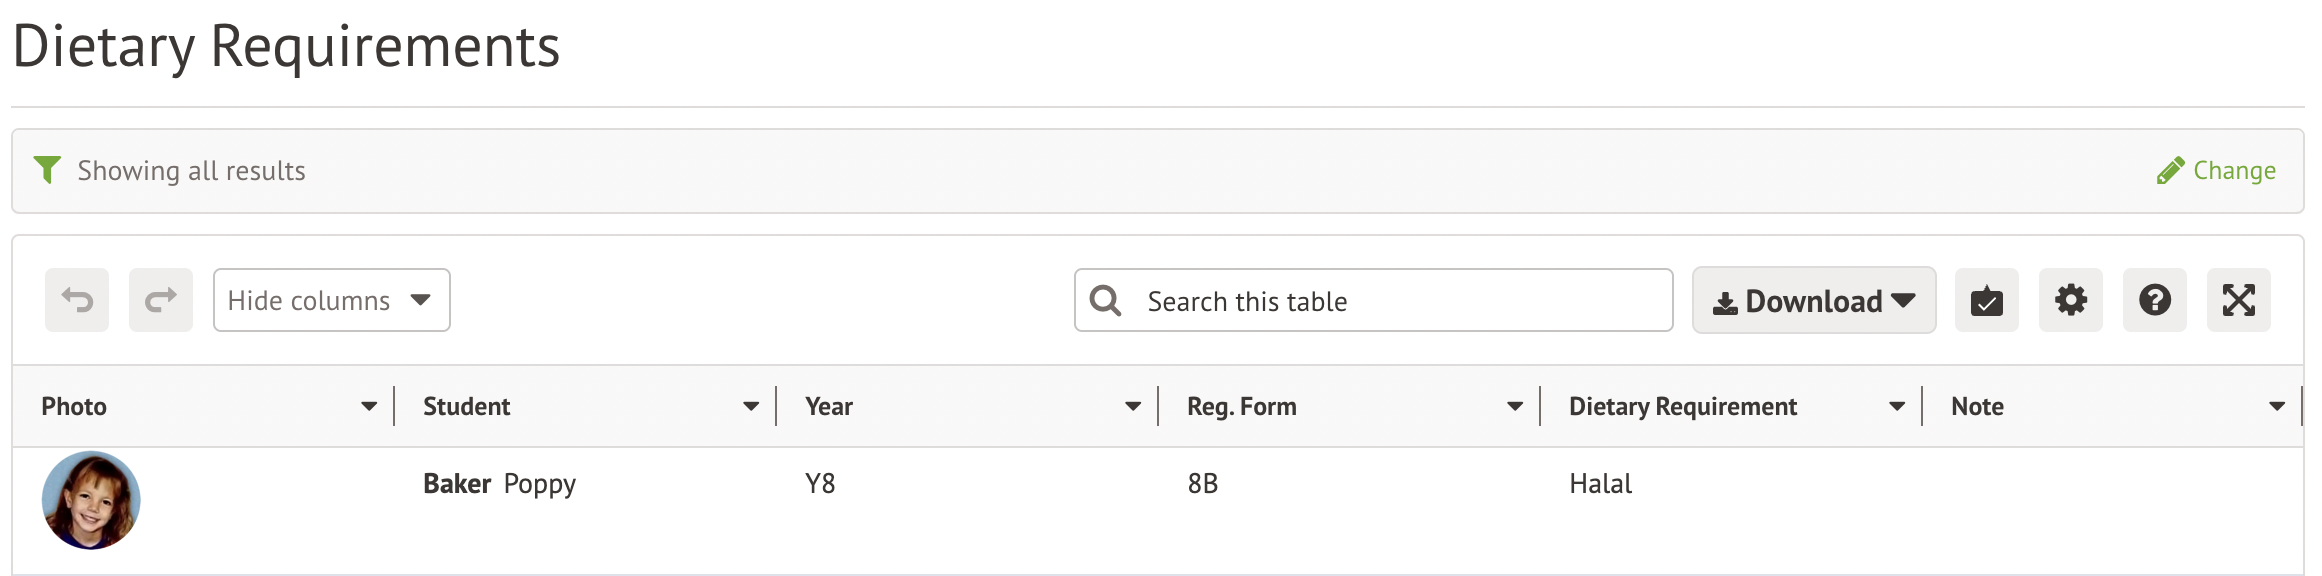
Task: Click the search magnifier icon
Action: click(1105, 301)
